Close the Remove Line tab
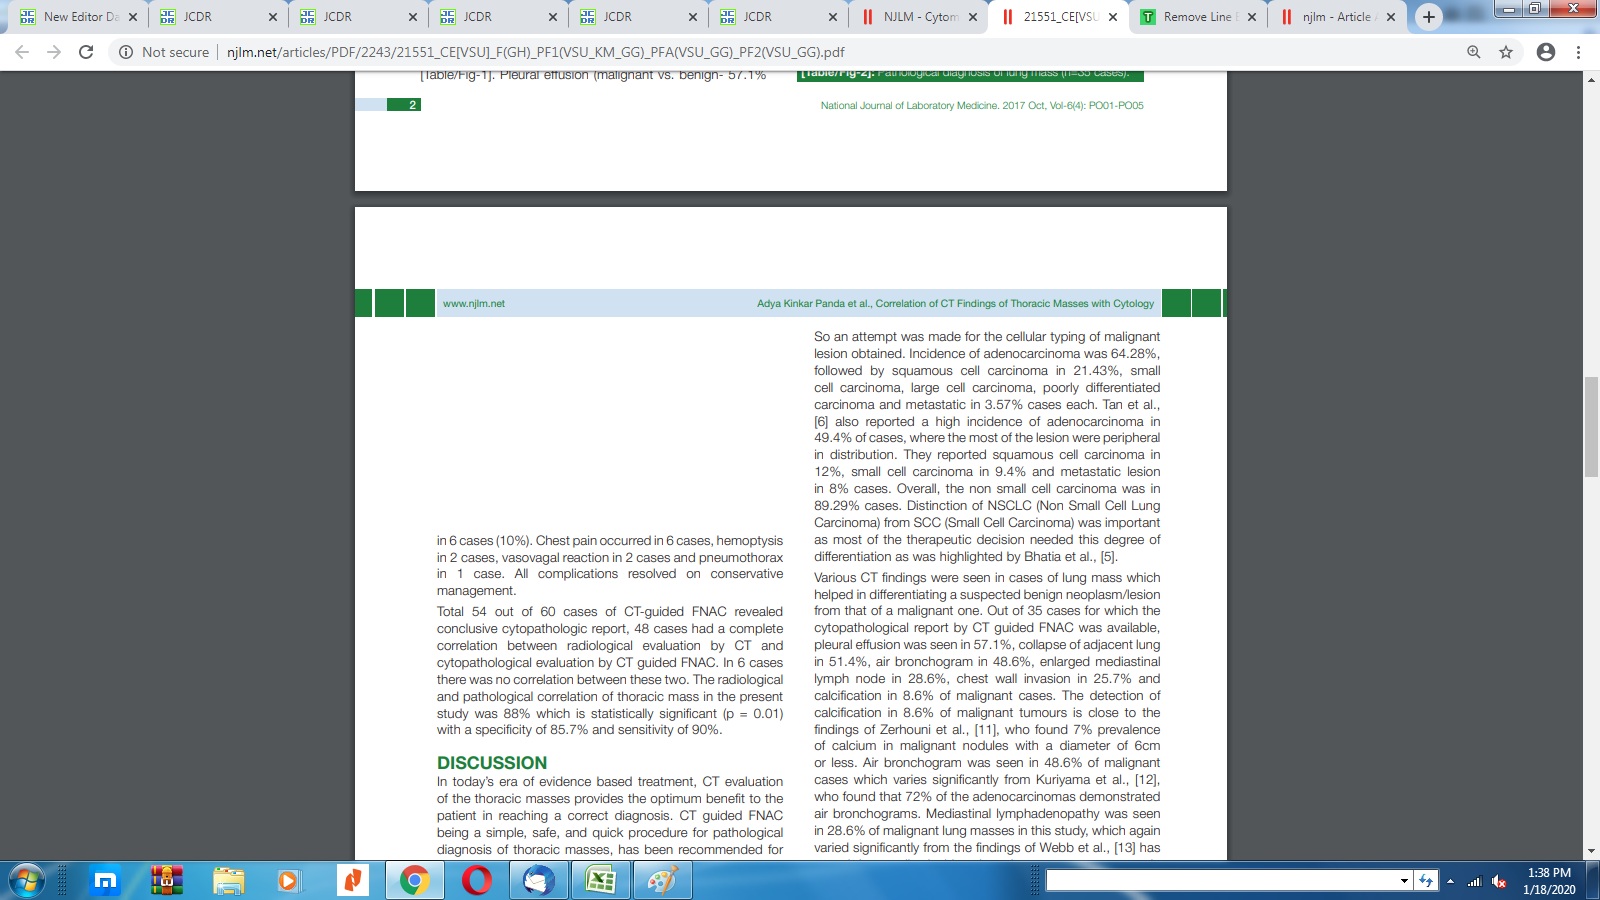 (x=1252, y=17)
